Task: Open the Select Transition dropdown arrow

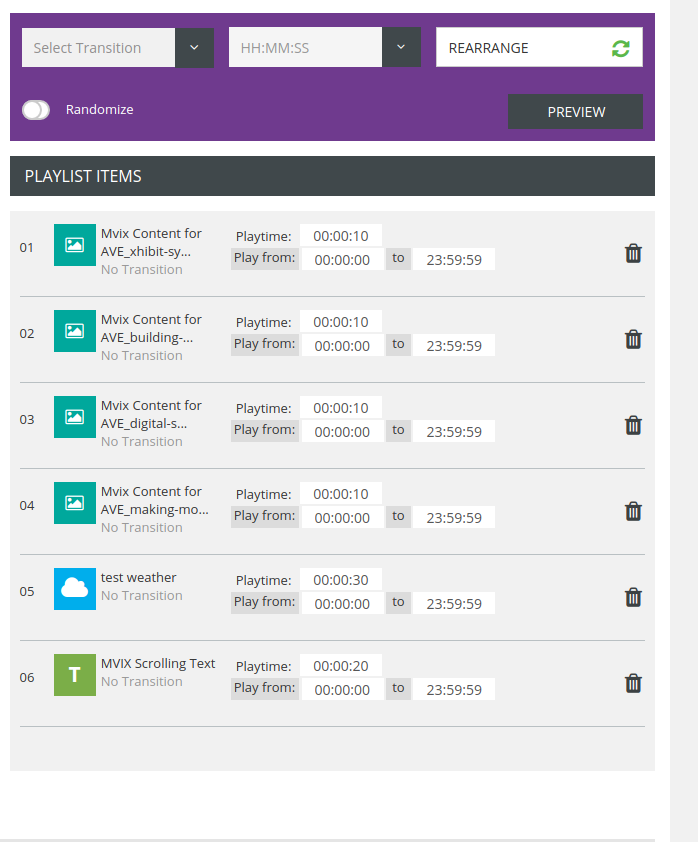Action: click(194, 47)
